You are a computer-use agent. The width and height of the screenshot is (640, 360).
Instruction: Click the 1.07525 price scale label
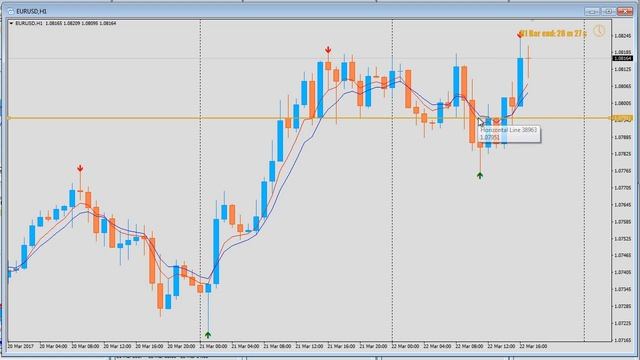coord(622,239)
